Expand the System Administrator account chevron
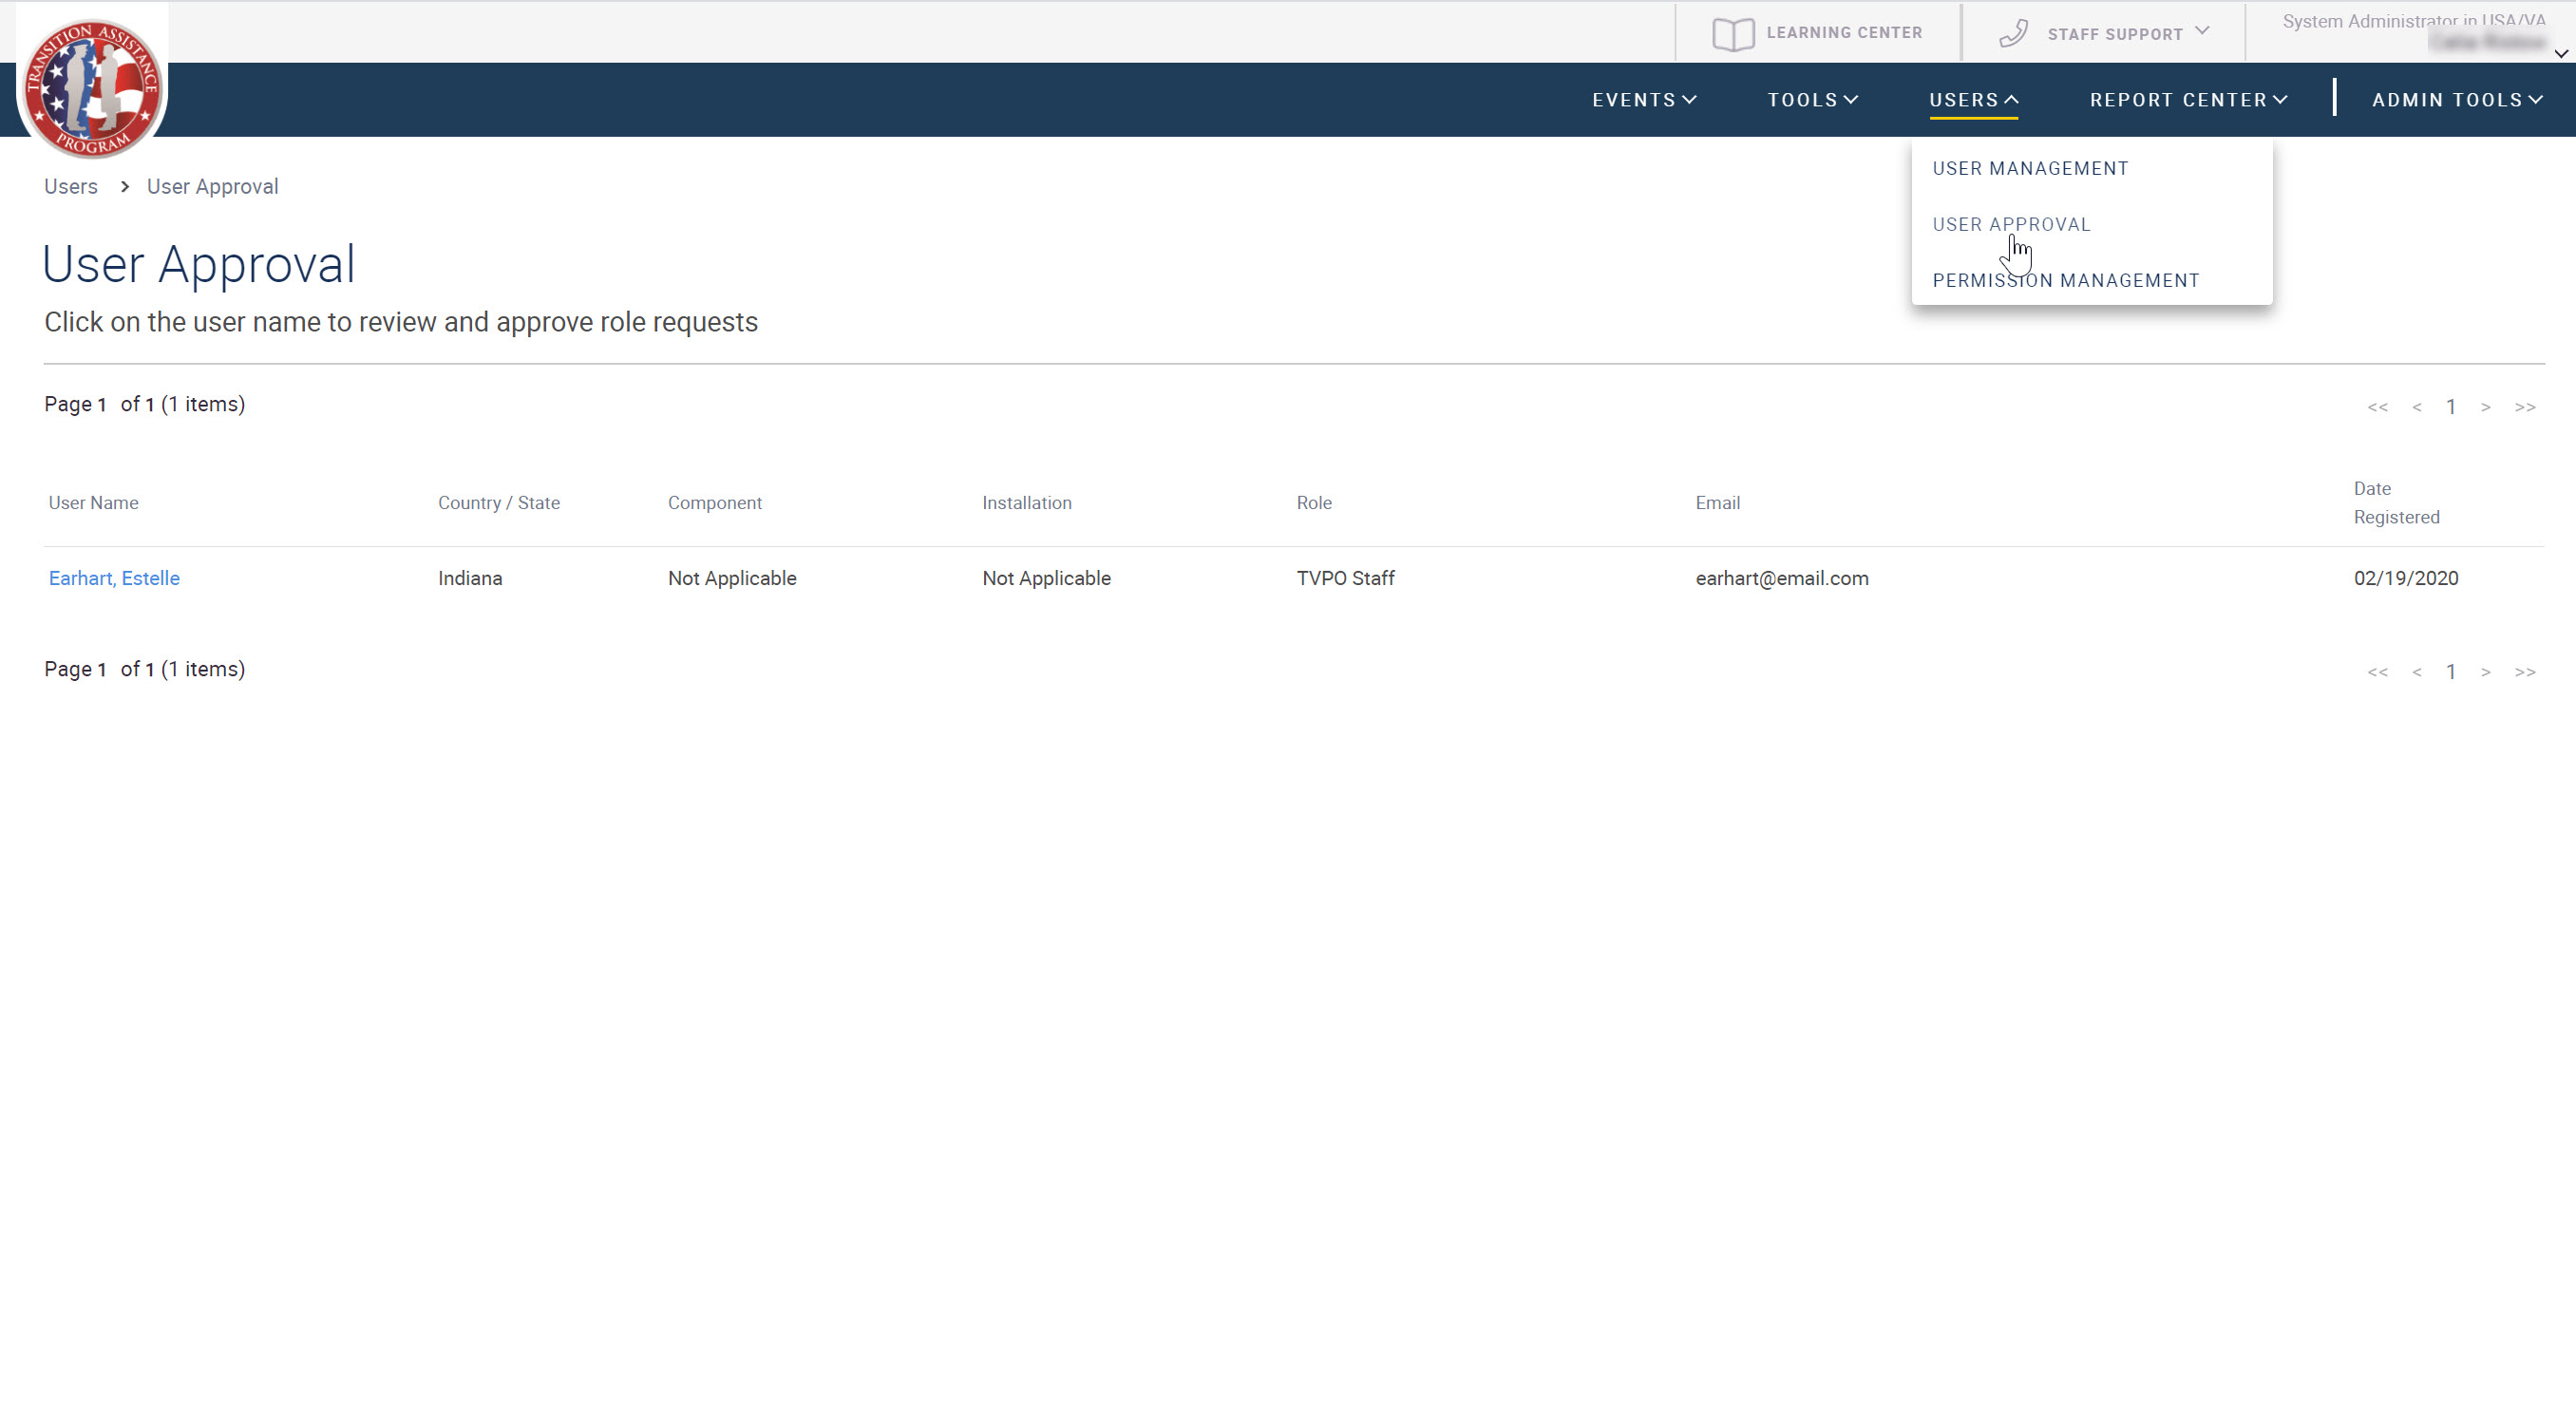 (x=2561, y=54)
